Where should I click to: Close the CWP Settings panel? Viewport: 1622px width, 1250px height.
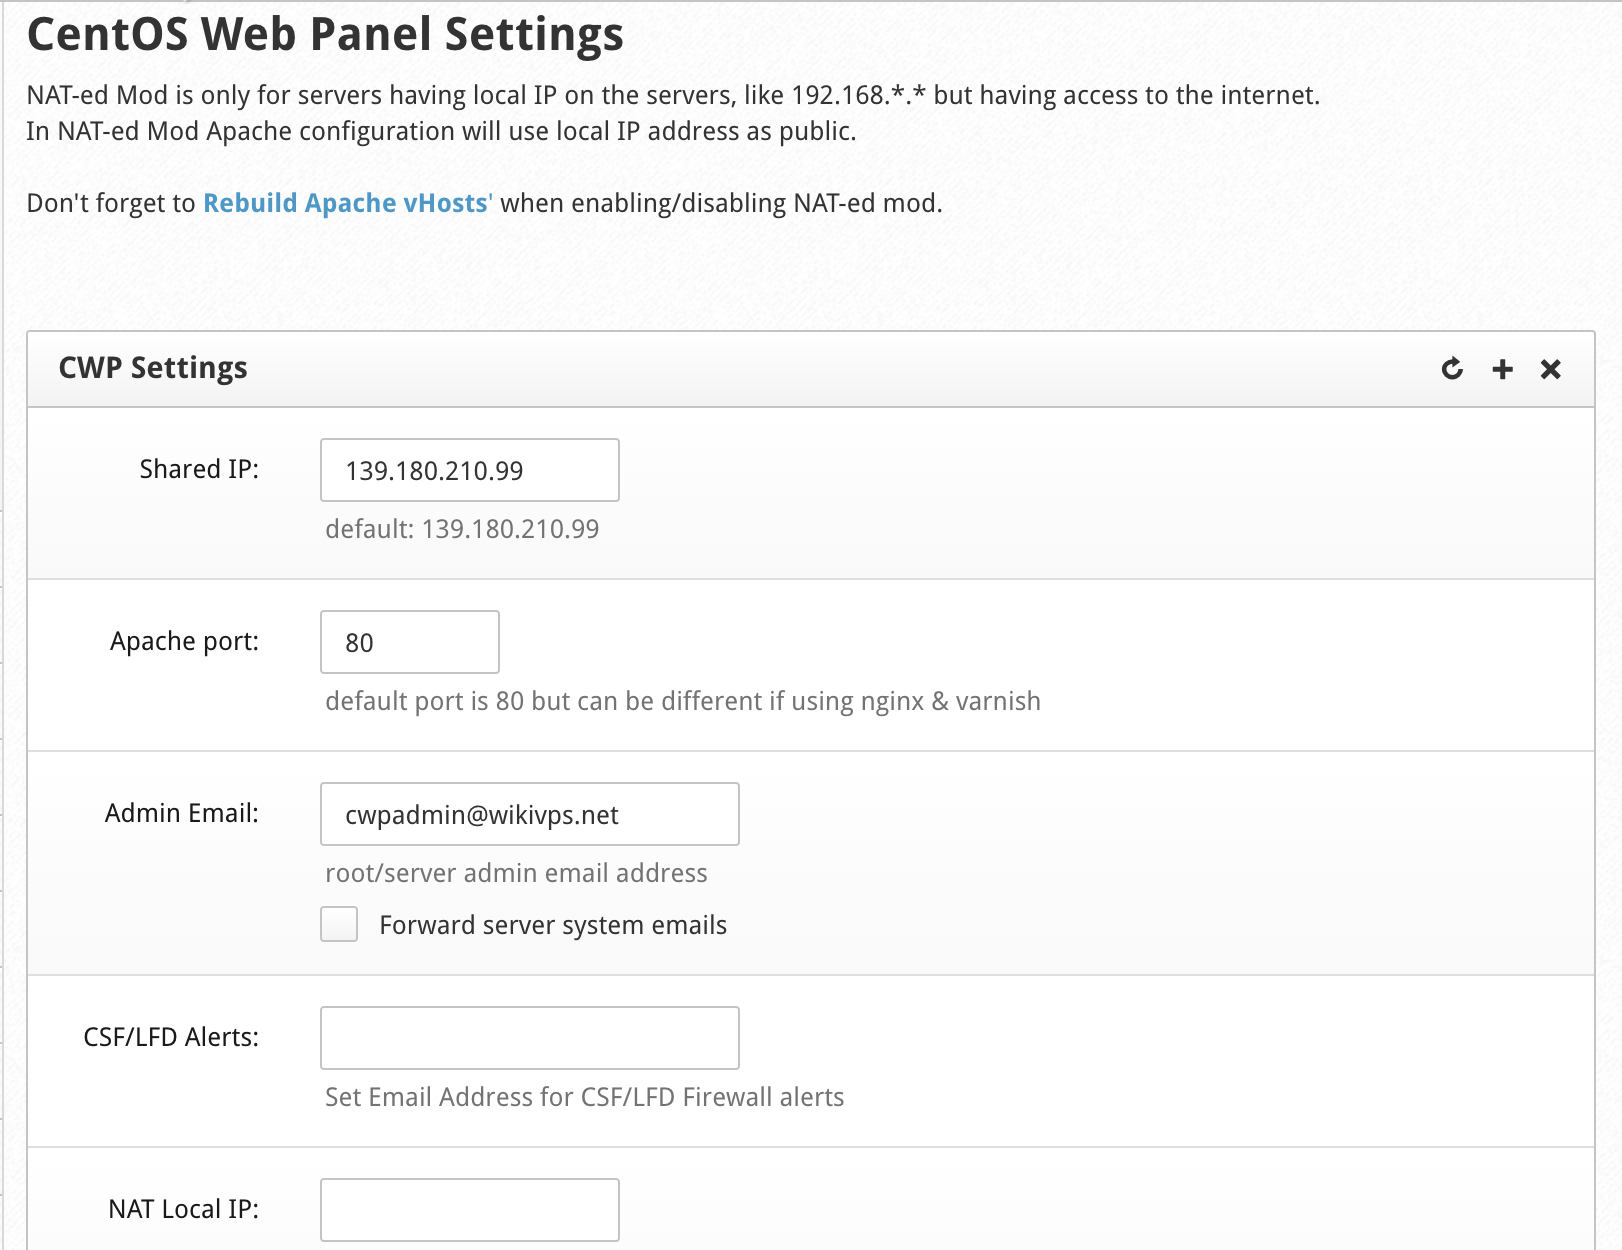(x=1551, y=369)
